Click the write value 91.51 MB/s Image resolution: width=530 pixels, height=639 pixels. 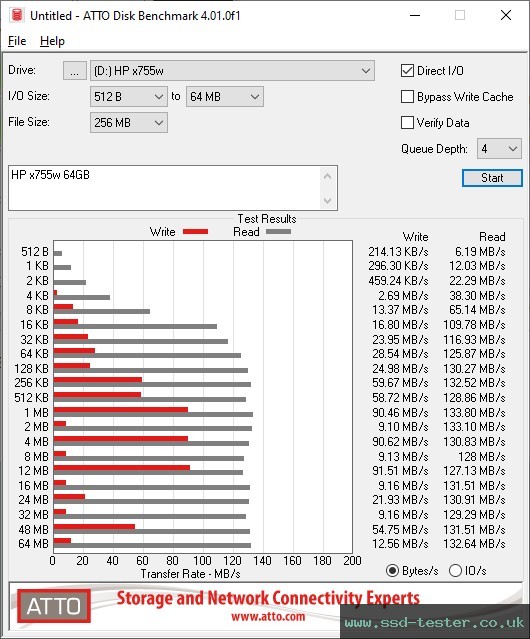[400, 471]
